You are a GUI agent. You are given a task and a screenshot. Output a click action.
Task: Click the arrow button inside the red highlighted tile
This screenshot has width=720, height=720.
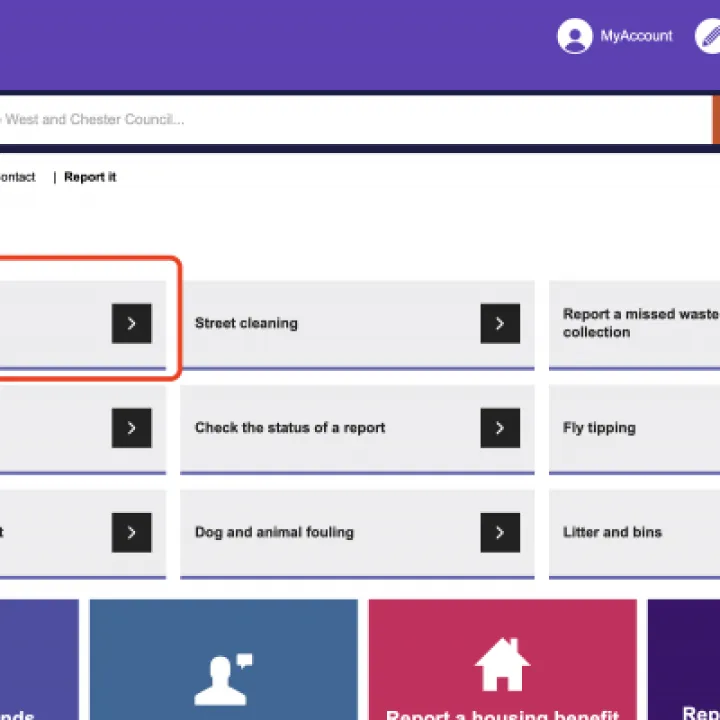pyautogui.click(x=131, y=323)
